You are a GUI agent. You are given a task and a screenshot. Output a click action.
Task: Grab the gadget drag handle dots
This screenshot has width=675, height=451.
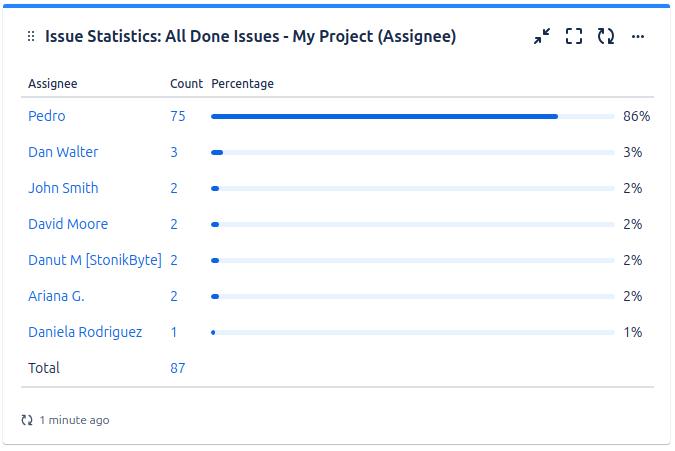31,36
